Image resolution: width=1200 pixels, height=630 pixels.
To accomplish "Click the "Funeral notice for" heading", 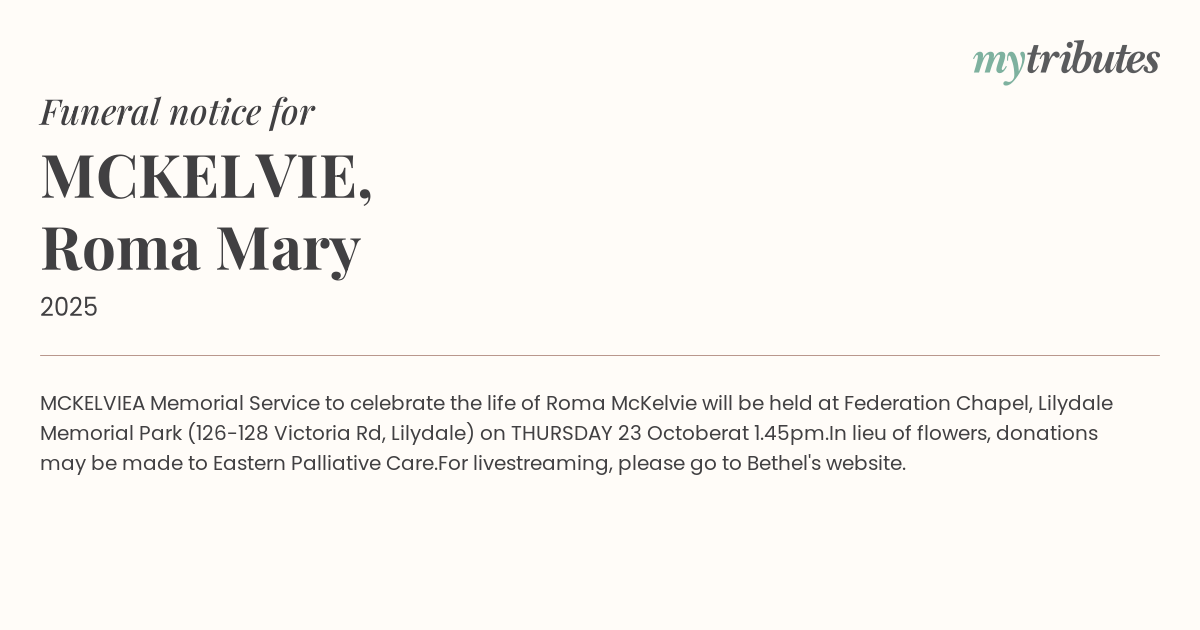I will 177,112.
